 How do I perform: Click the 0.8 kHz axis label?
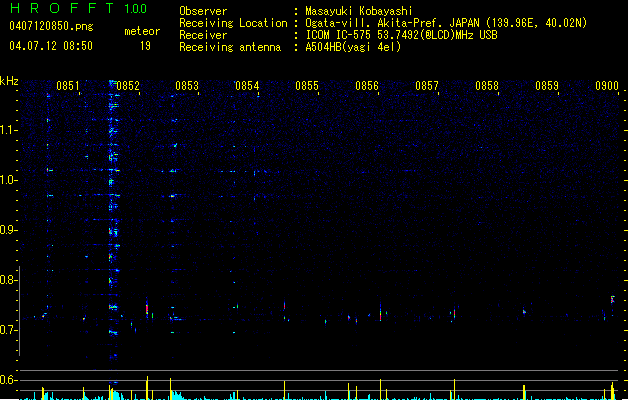9,280
